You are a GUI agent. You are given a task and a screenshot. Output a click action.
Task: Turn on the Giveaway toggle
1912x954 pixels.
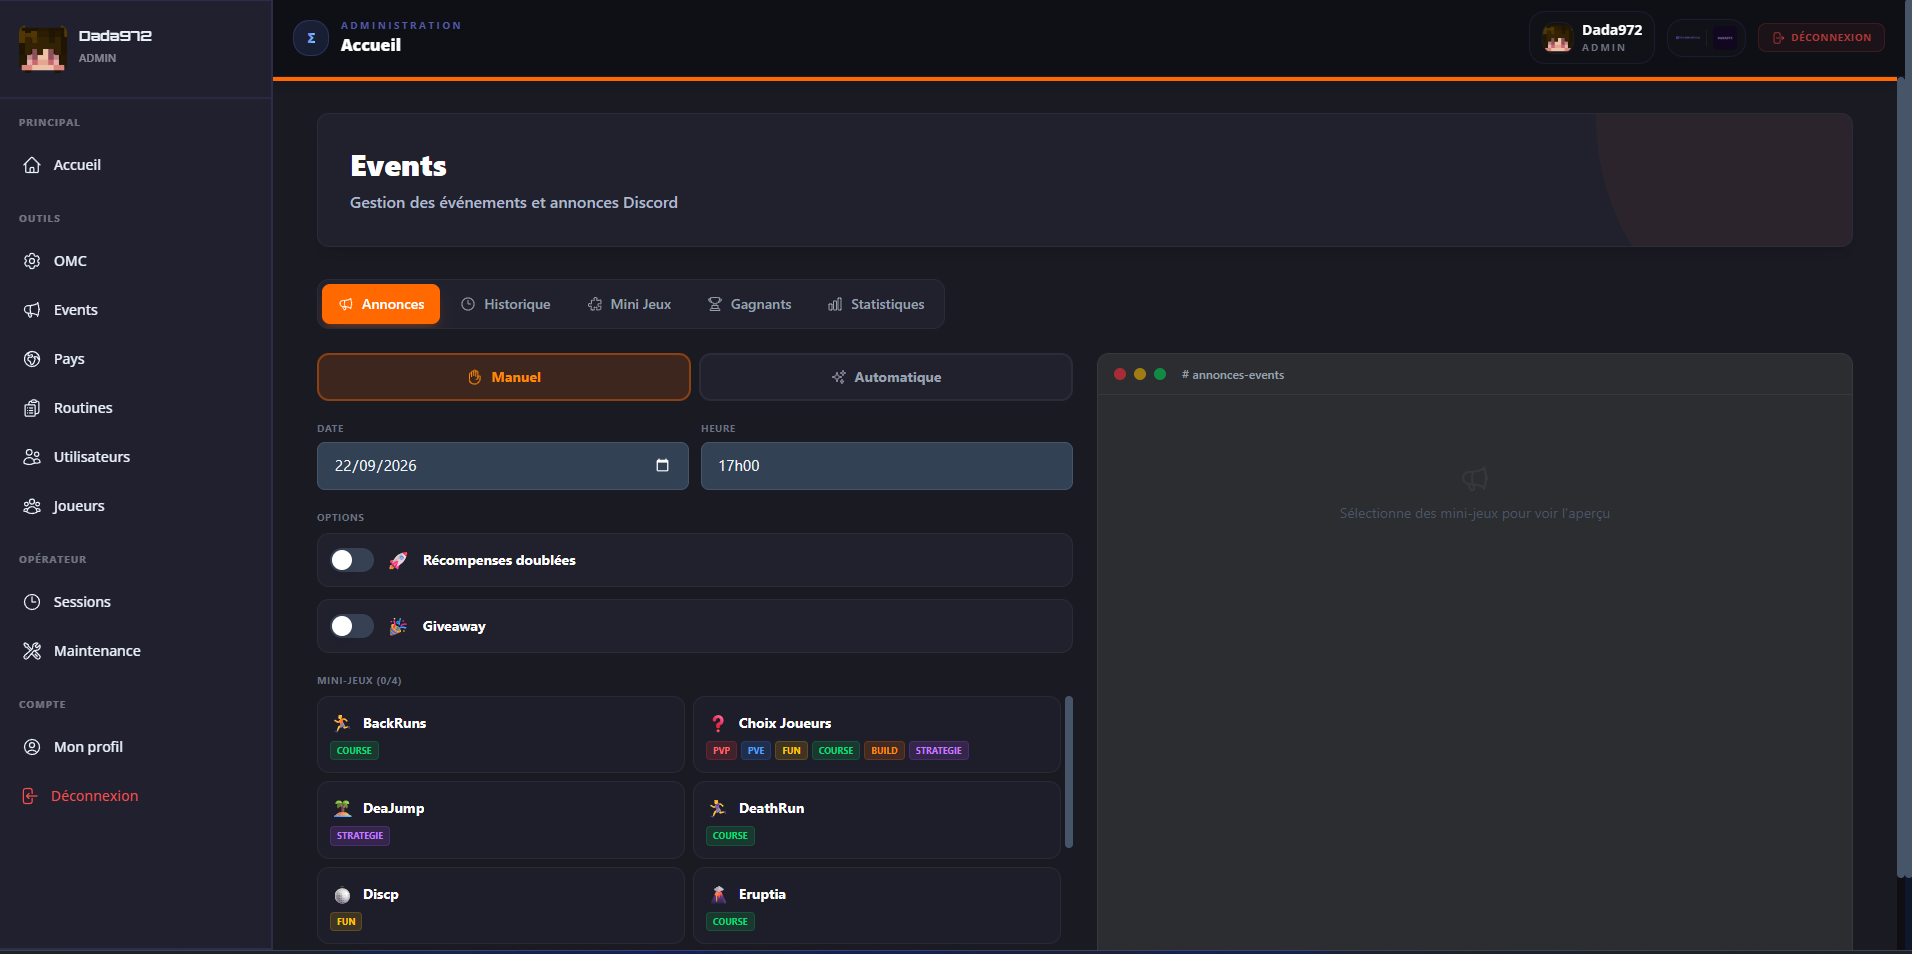[x=352, y=626]
